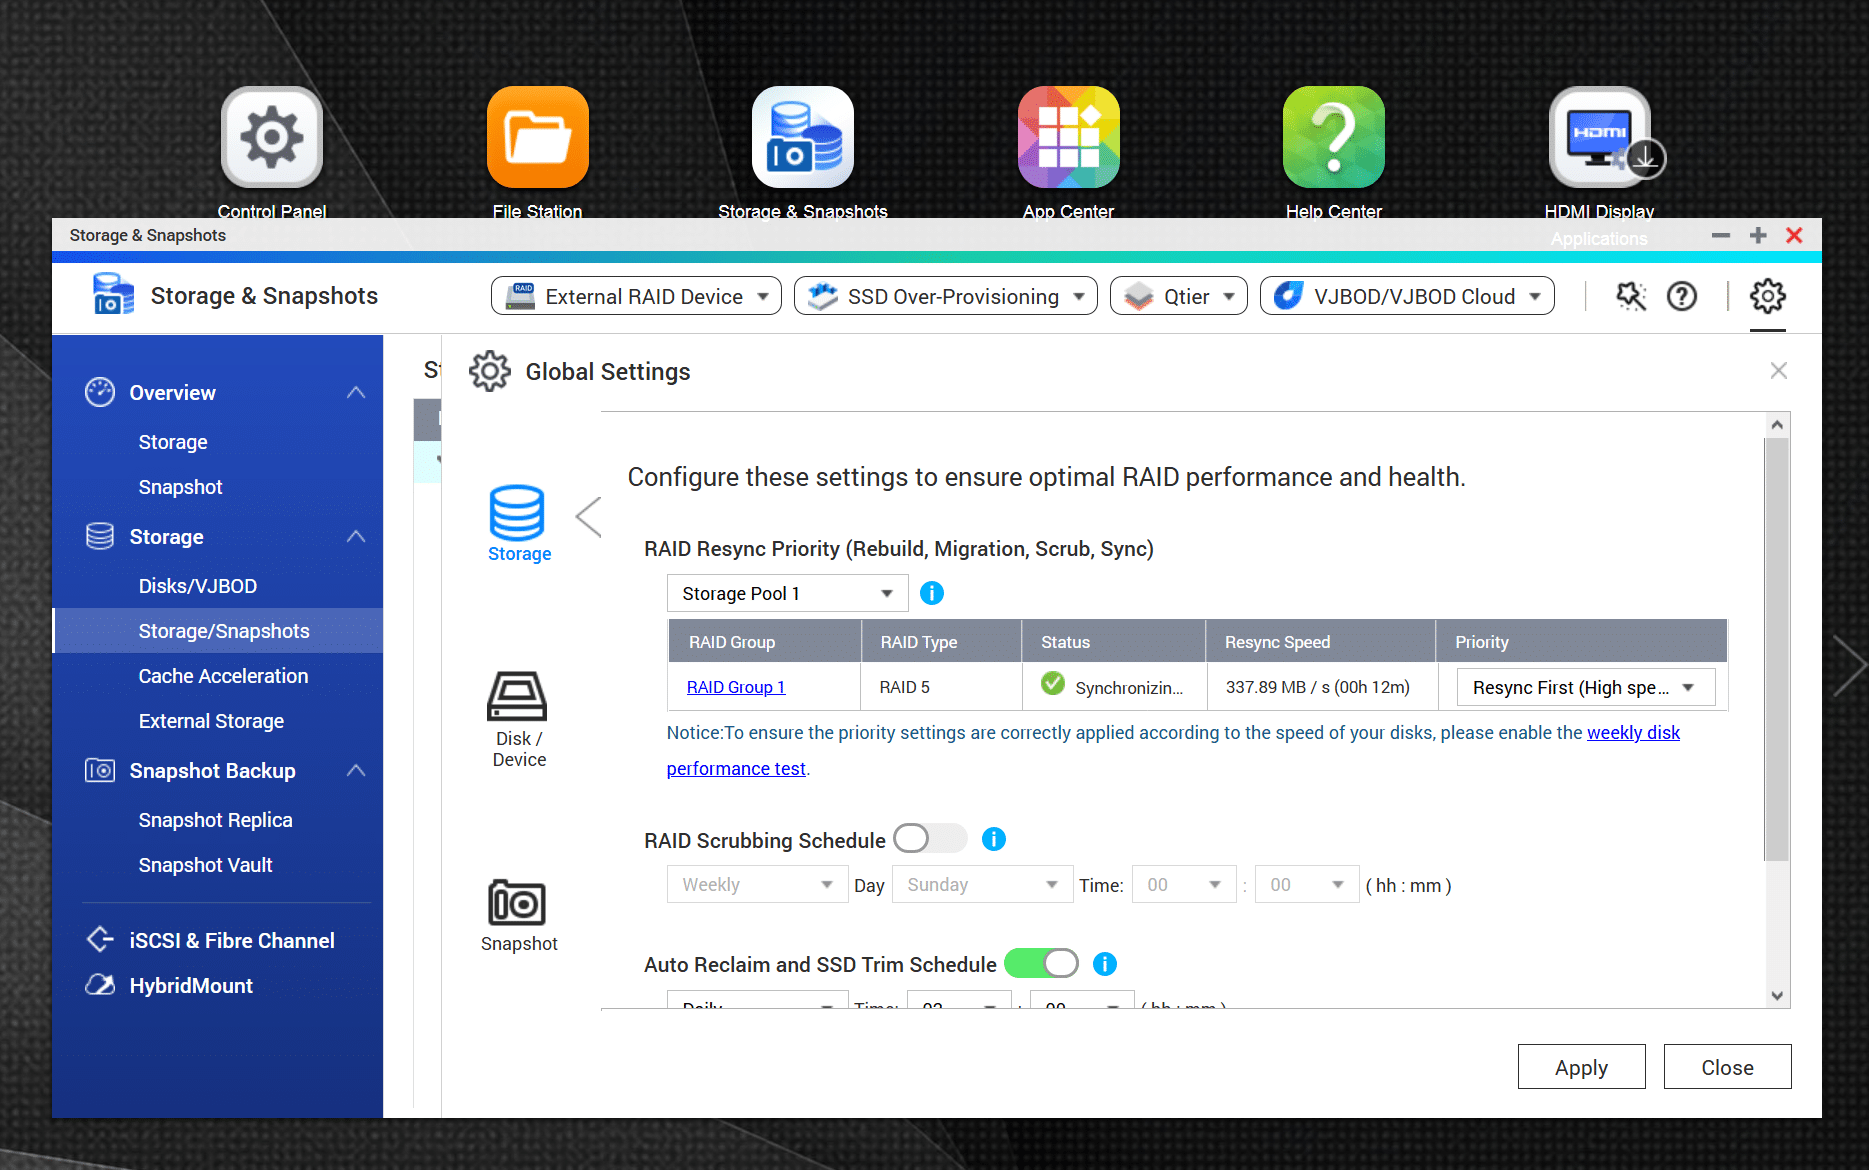This screenshot has width=1869, height=1170.
Task: Click scrollbar up arrow in settings
Action: [x=1777, y=425]
